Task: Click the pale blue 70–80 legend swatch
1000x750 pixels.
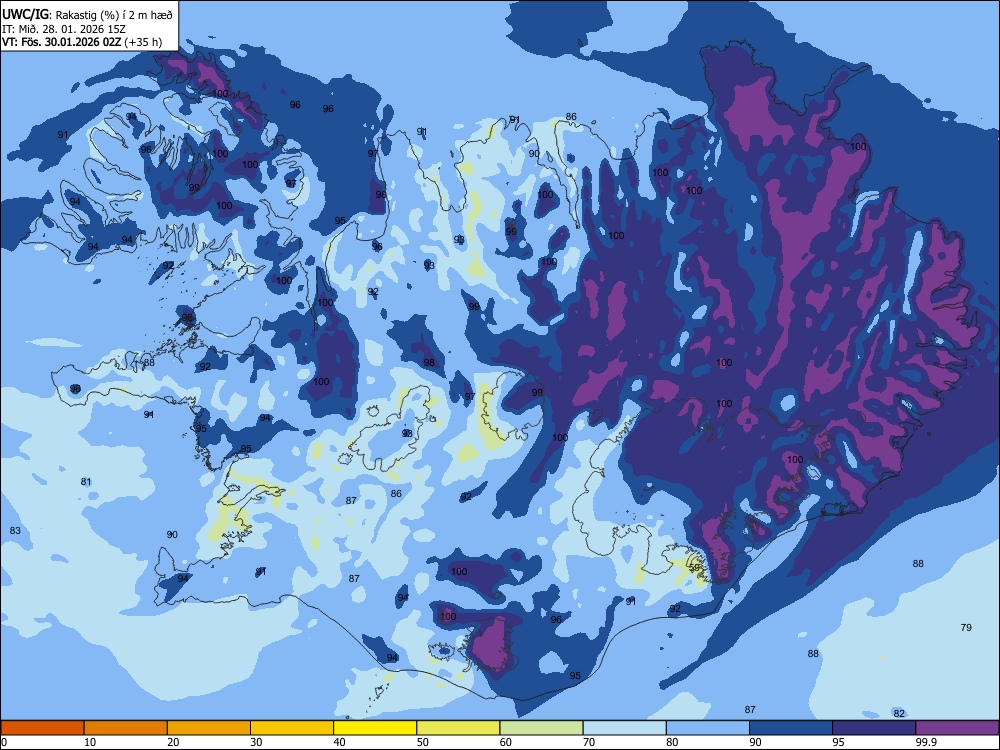Action: [x=625, y=728]
